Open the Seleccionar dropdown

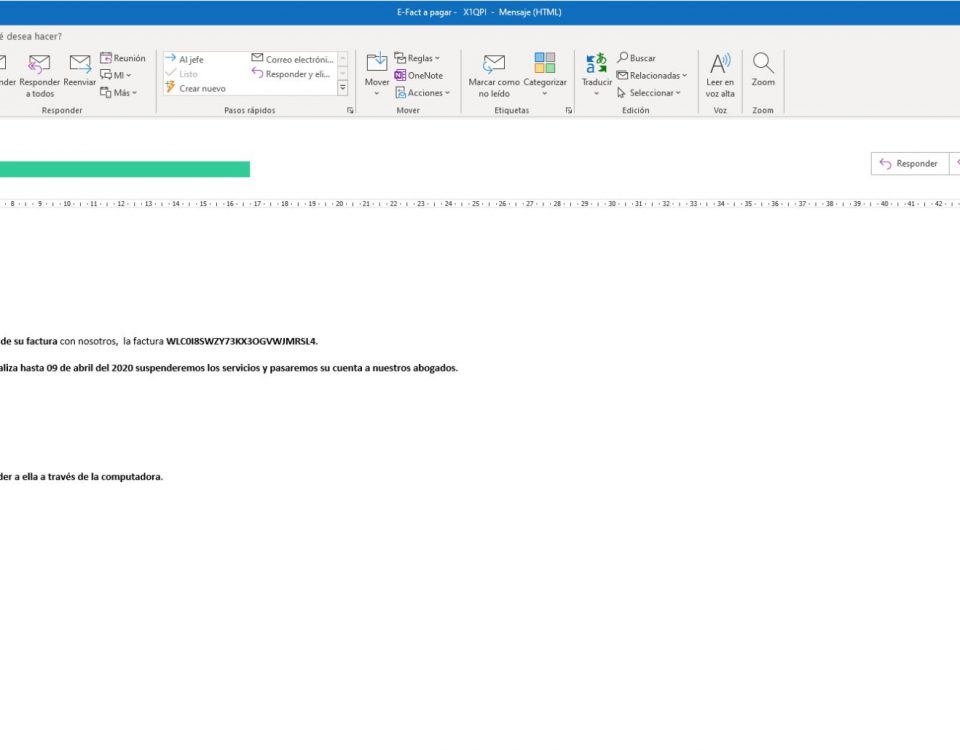(648, 93)
